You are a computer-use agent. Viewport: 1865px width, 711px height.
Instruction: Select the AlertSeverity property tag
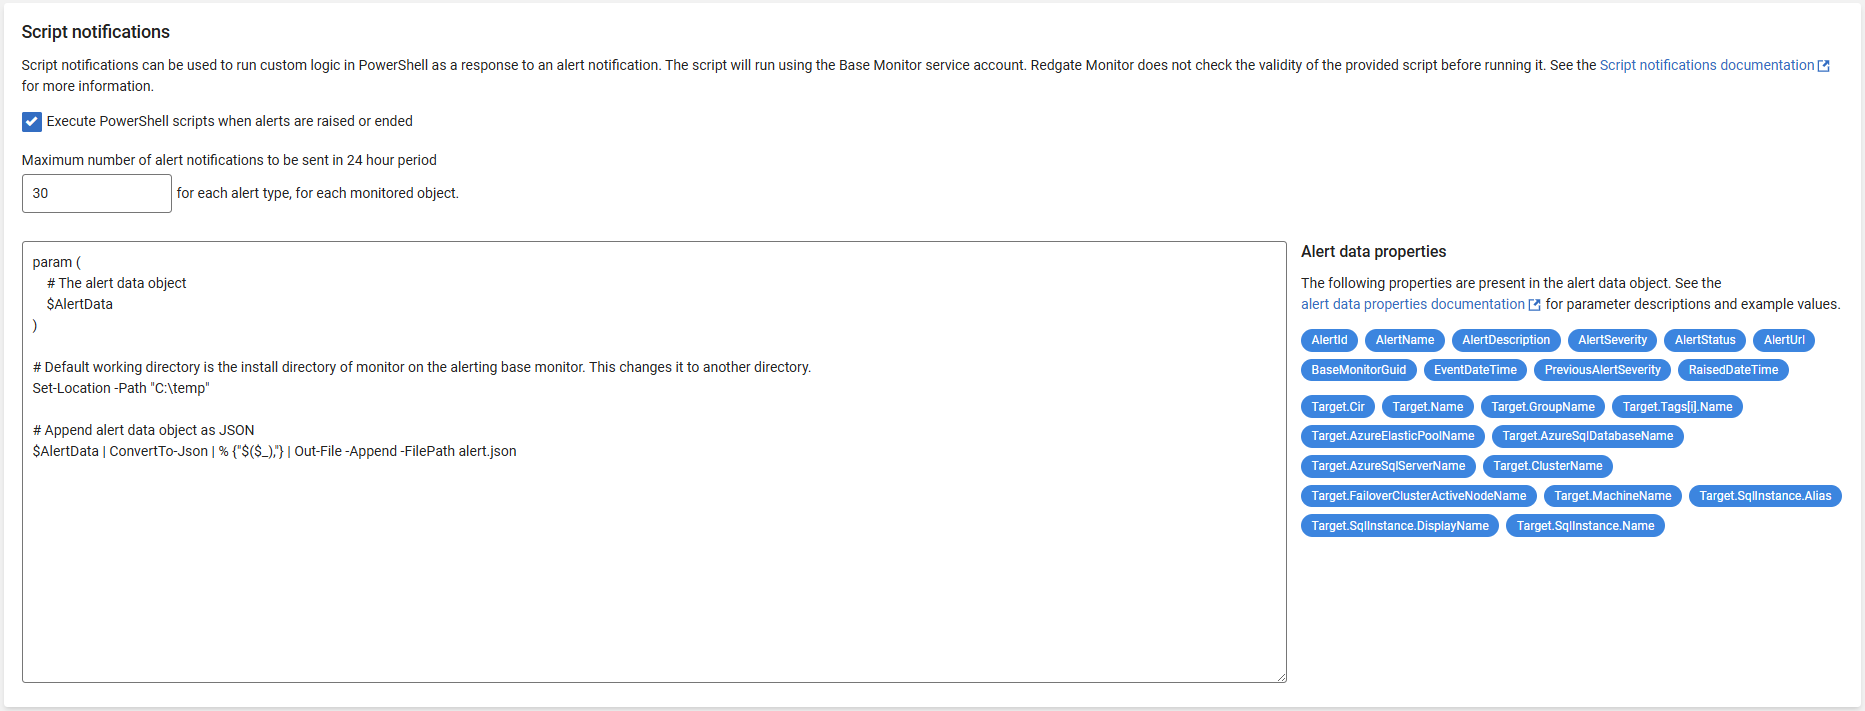[x=1612, y=341]
